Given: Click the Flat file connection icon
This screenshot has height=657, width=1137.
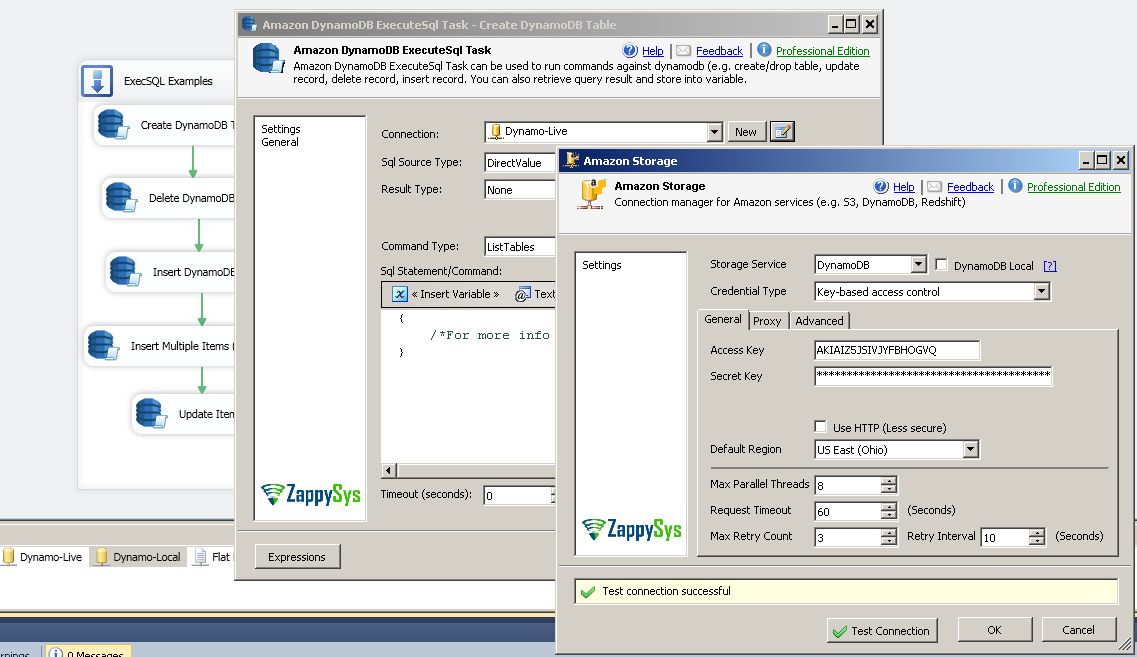Looking at the screenshot, I should pyautogui.click(x=200, y=556).
